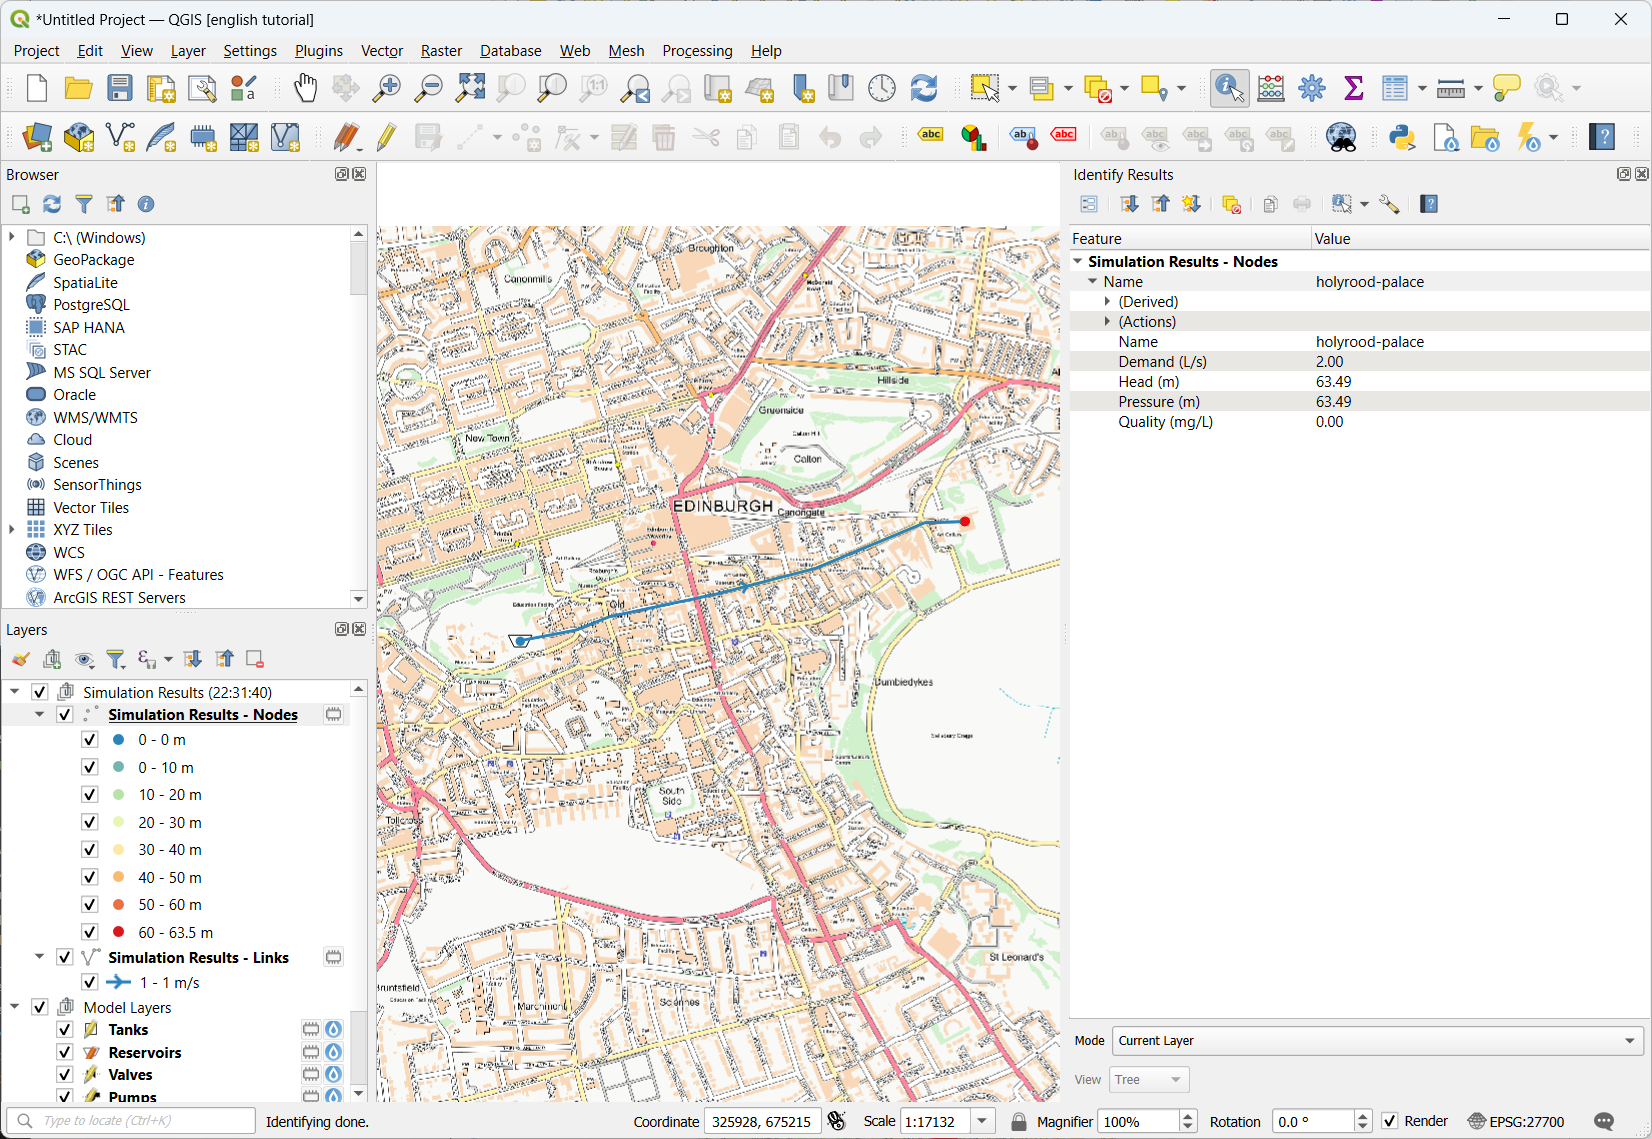
Task: Click Zoom Full extent icon
Action: coord(470,88)
